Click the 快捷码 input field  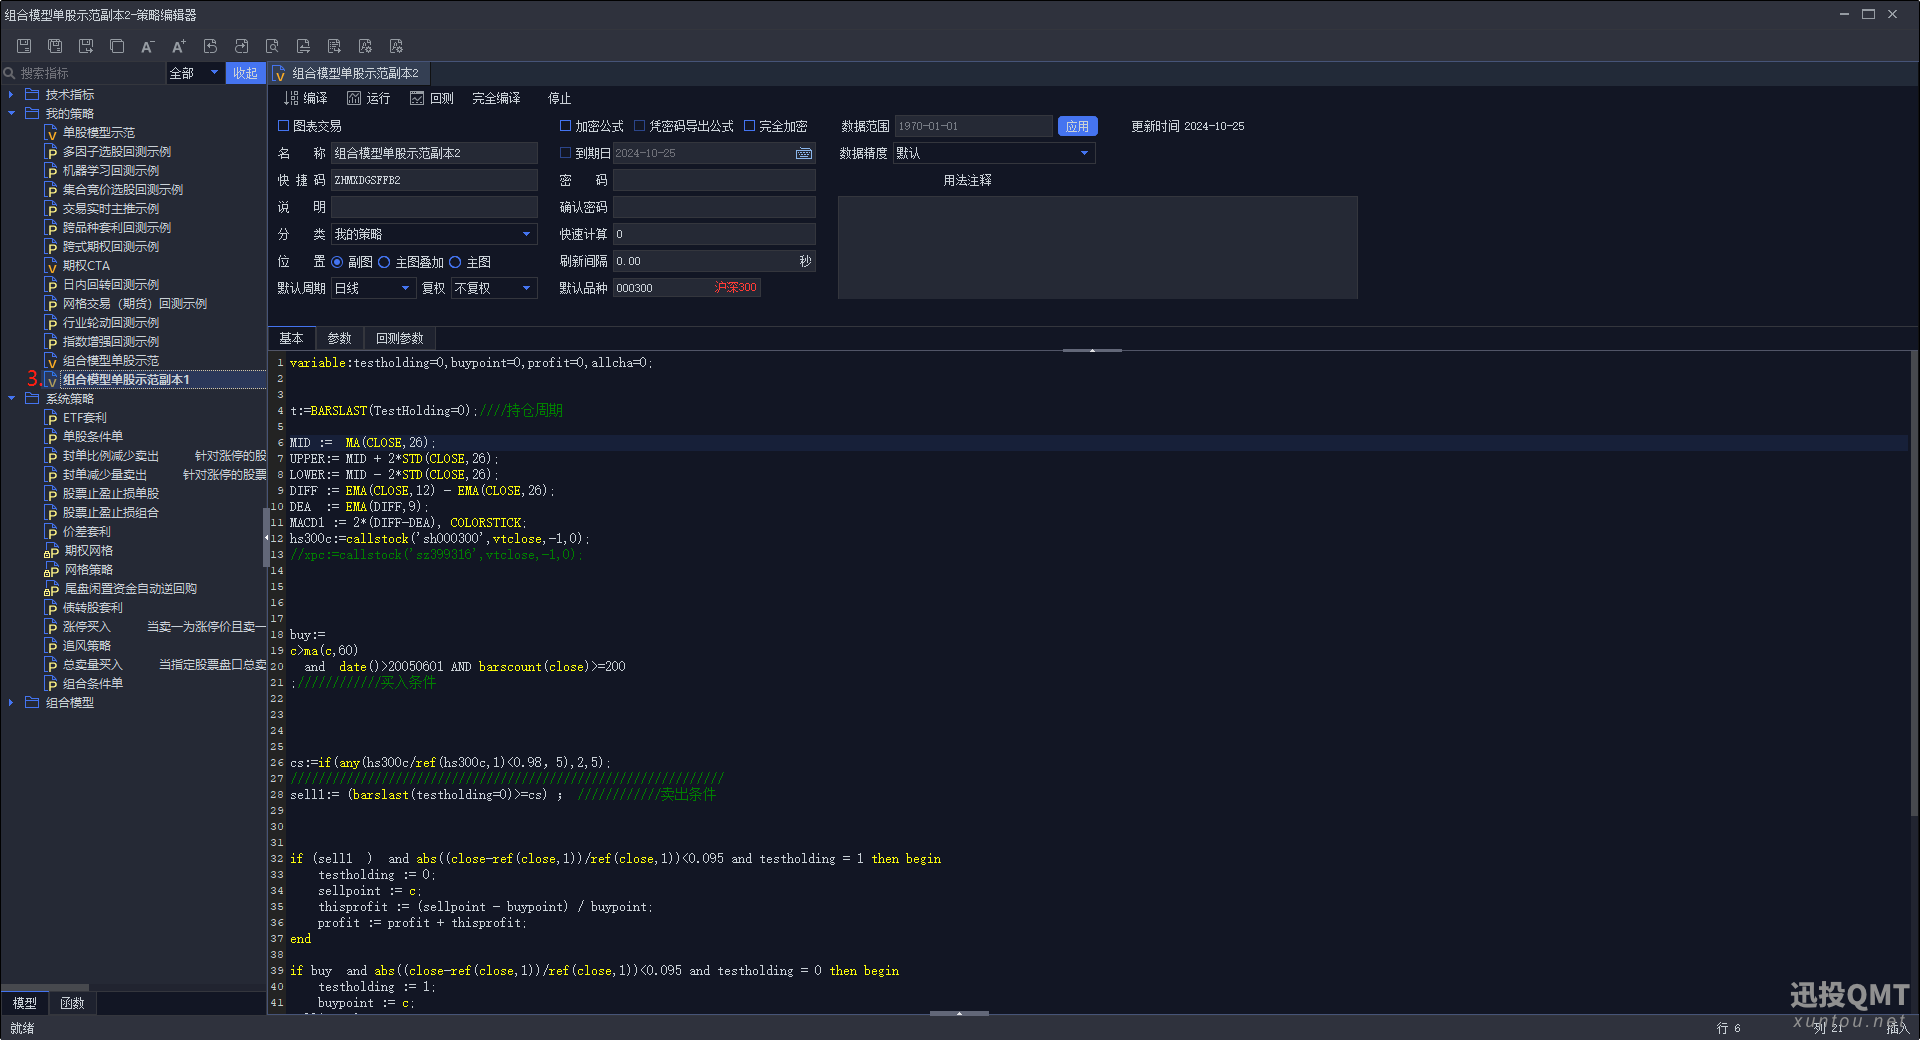[434, 180]
